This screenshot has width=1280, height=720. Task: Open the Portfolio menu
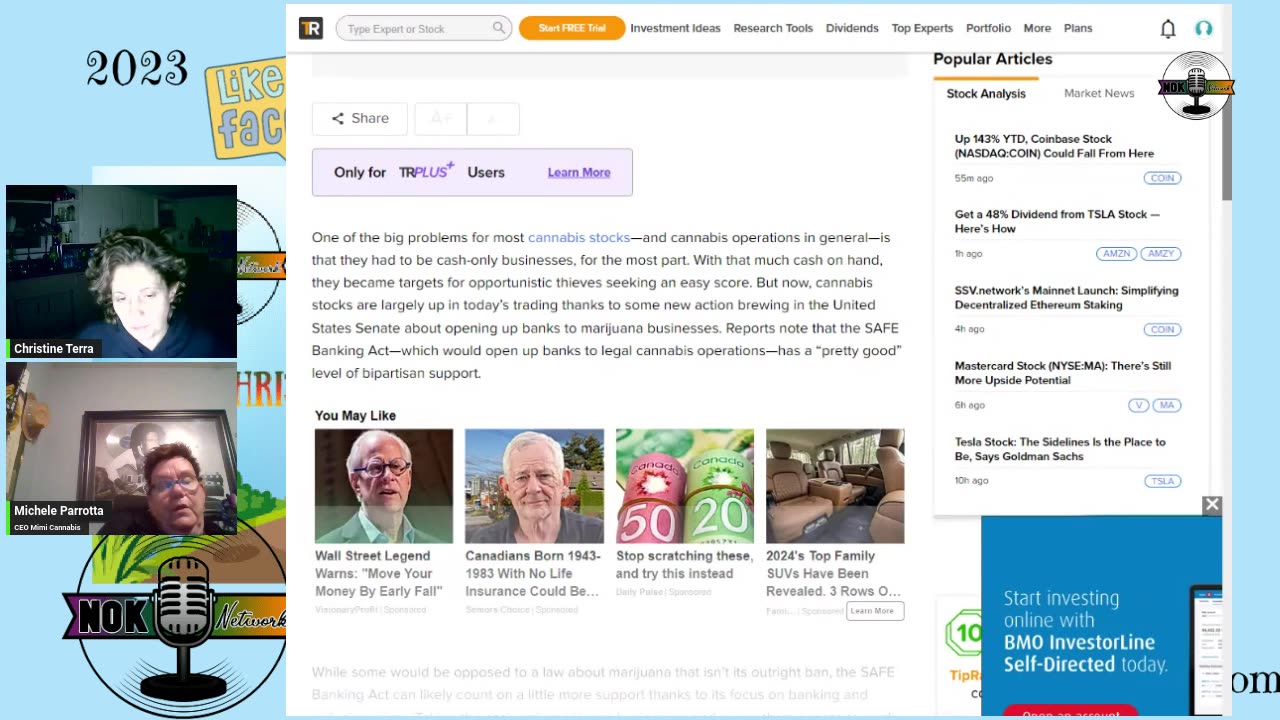click(988, 28)
